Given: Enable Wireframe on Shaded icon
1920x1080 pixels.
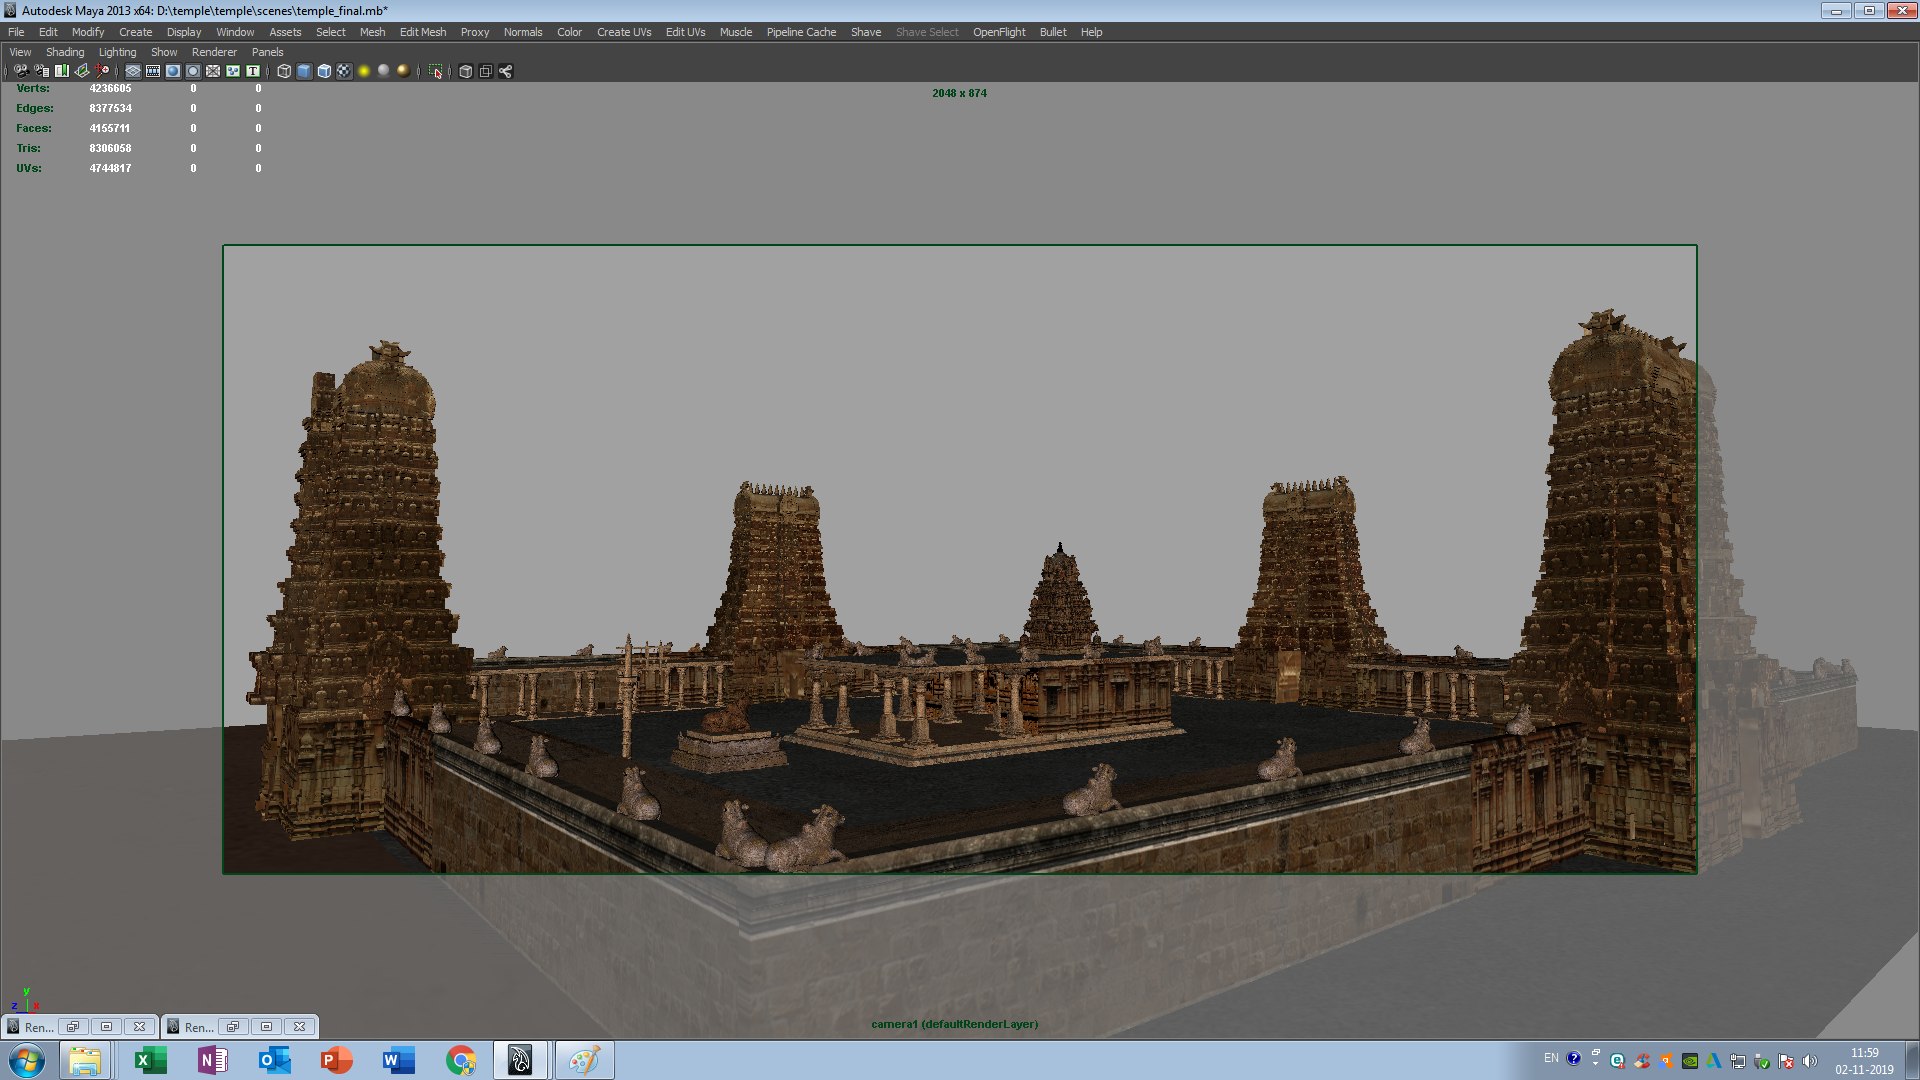Looking at the screenshot, I should pos(324,71).
